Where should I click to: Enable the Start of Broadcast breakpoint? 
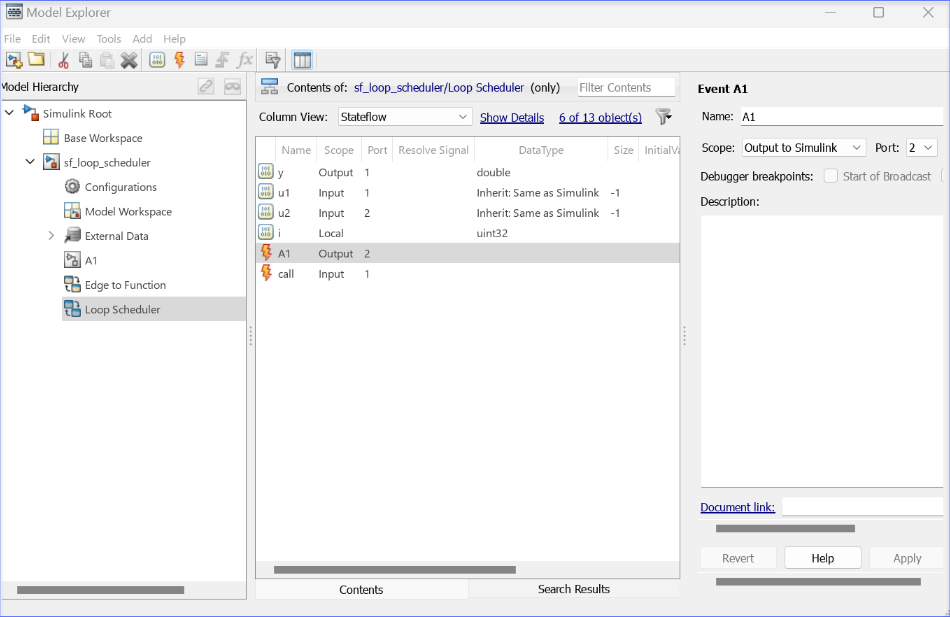831,175
